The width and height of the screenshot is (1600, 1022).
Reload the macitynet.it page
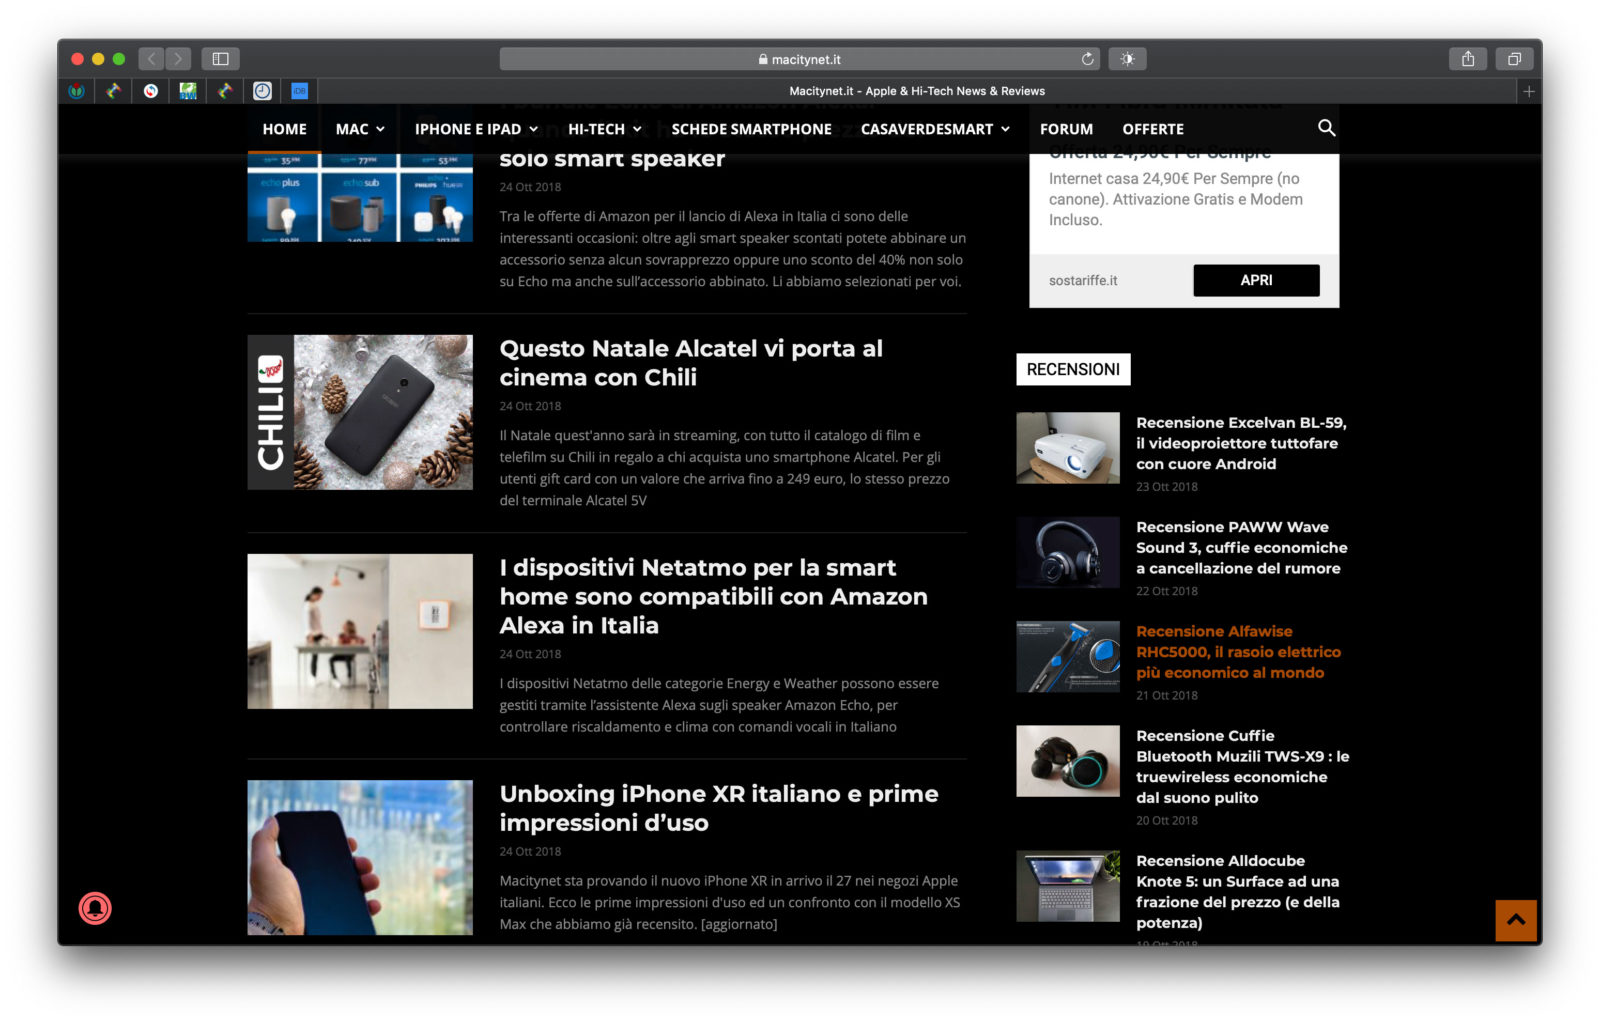coord(1087,59)
